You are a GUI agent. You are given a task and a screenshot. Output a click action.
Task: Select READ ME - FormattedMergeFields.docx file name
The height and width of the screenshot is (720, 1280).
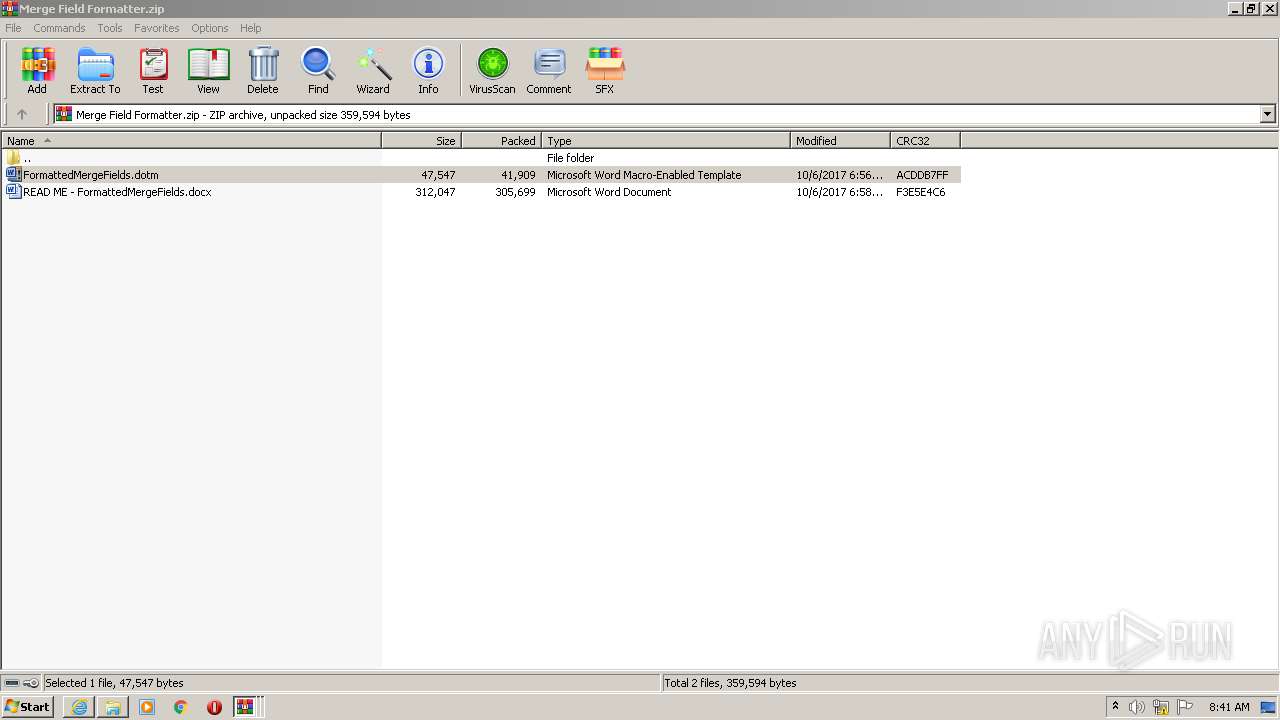point(117,192)
